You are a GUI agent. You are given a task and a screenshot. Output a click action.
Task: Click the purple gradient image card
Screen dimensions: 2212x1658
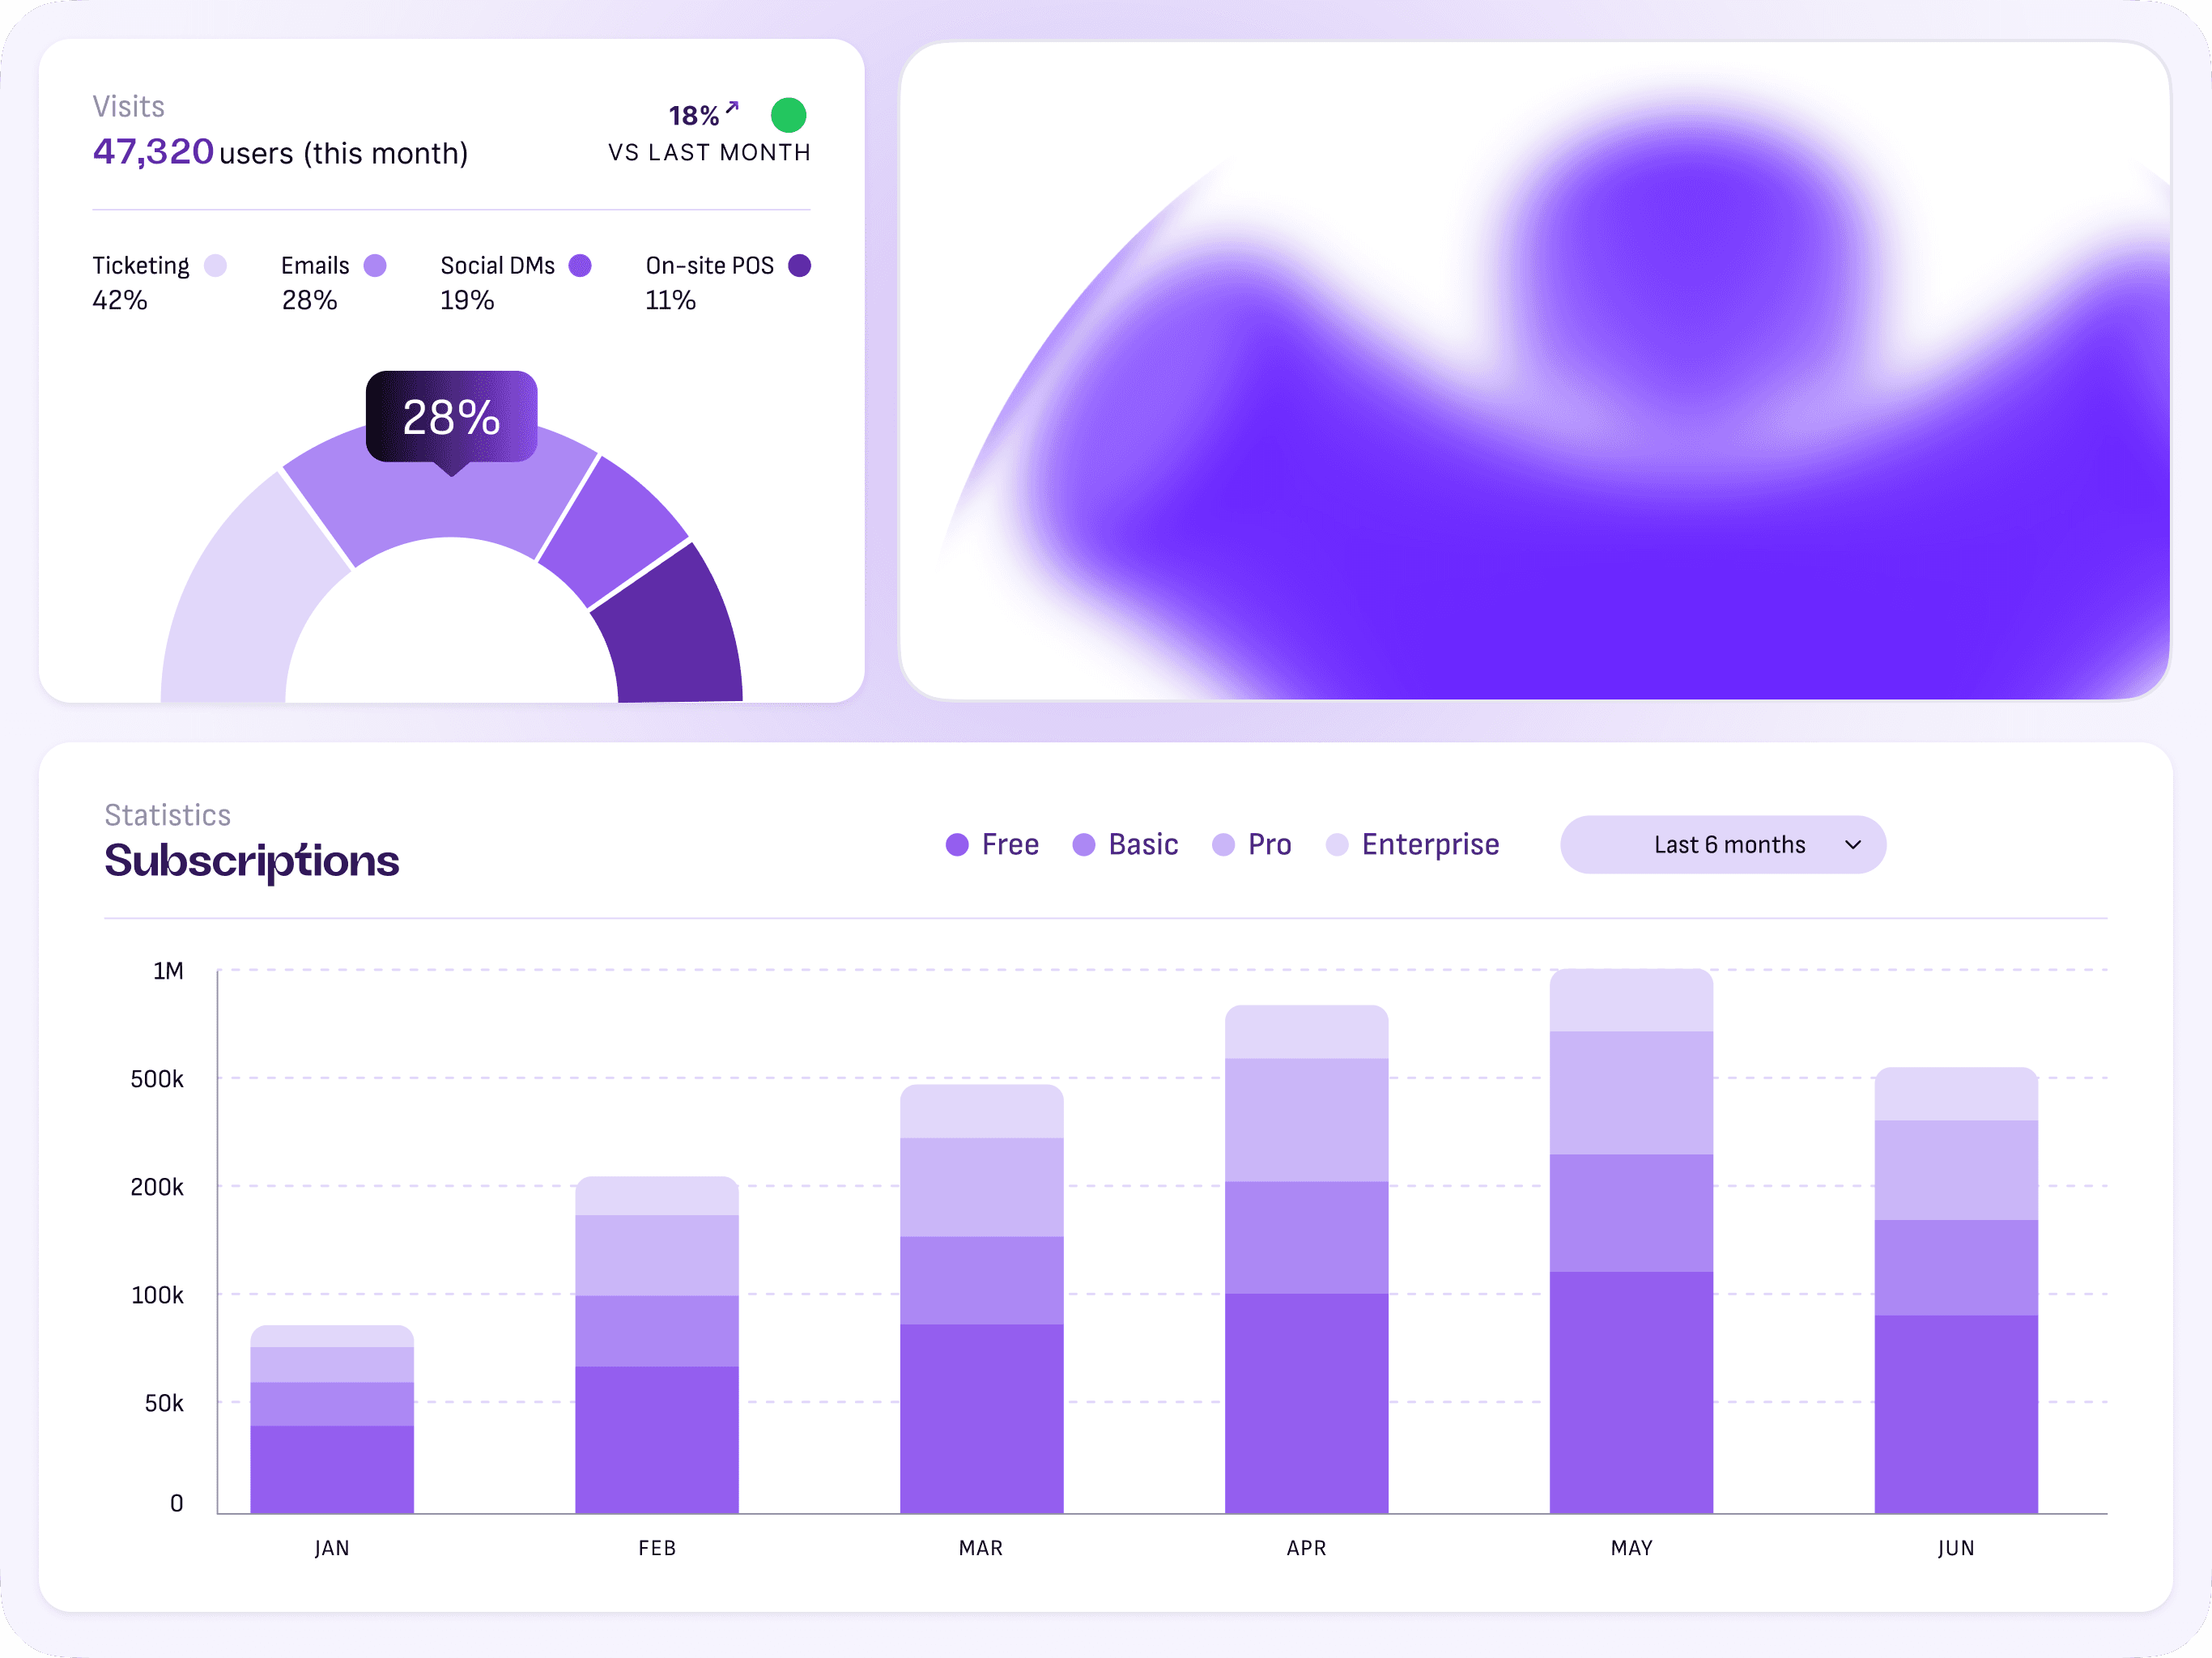[1534, 370]
